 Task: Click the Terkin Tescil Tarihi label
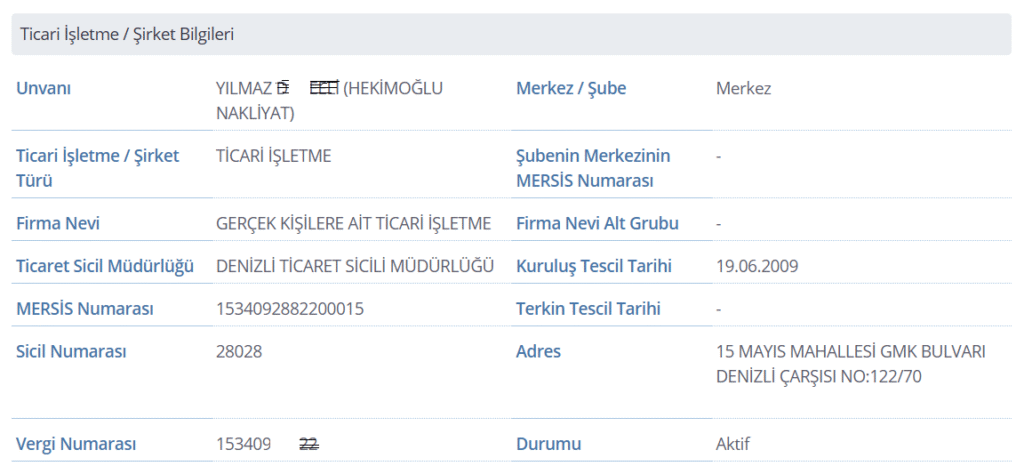pos(588,309)
